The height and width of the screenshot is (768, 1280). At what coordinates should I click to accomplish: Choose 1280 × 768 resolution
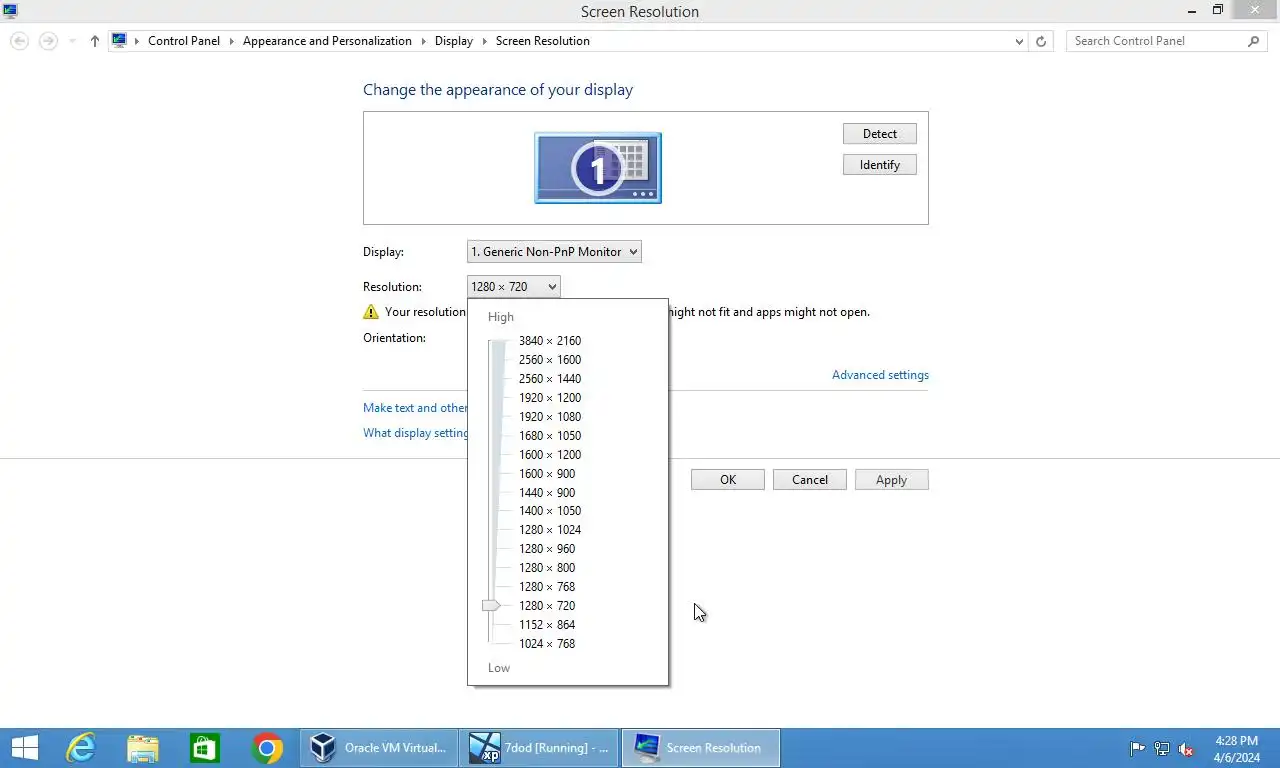point(546,587)
